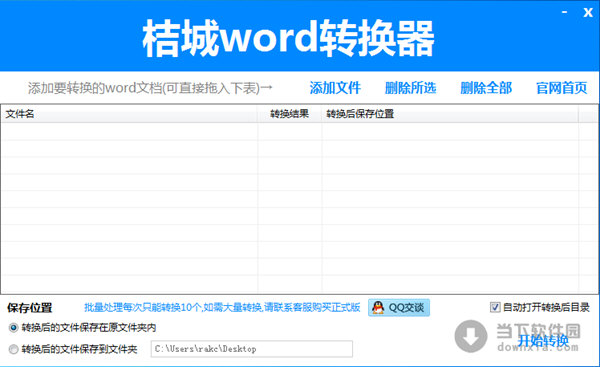Start conversion with 开始转换
The image size is (600, 367).
tap(543, 340)
